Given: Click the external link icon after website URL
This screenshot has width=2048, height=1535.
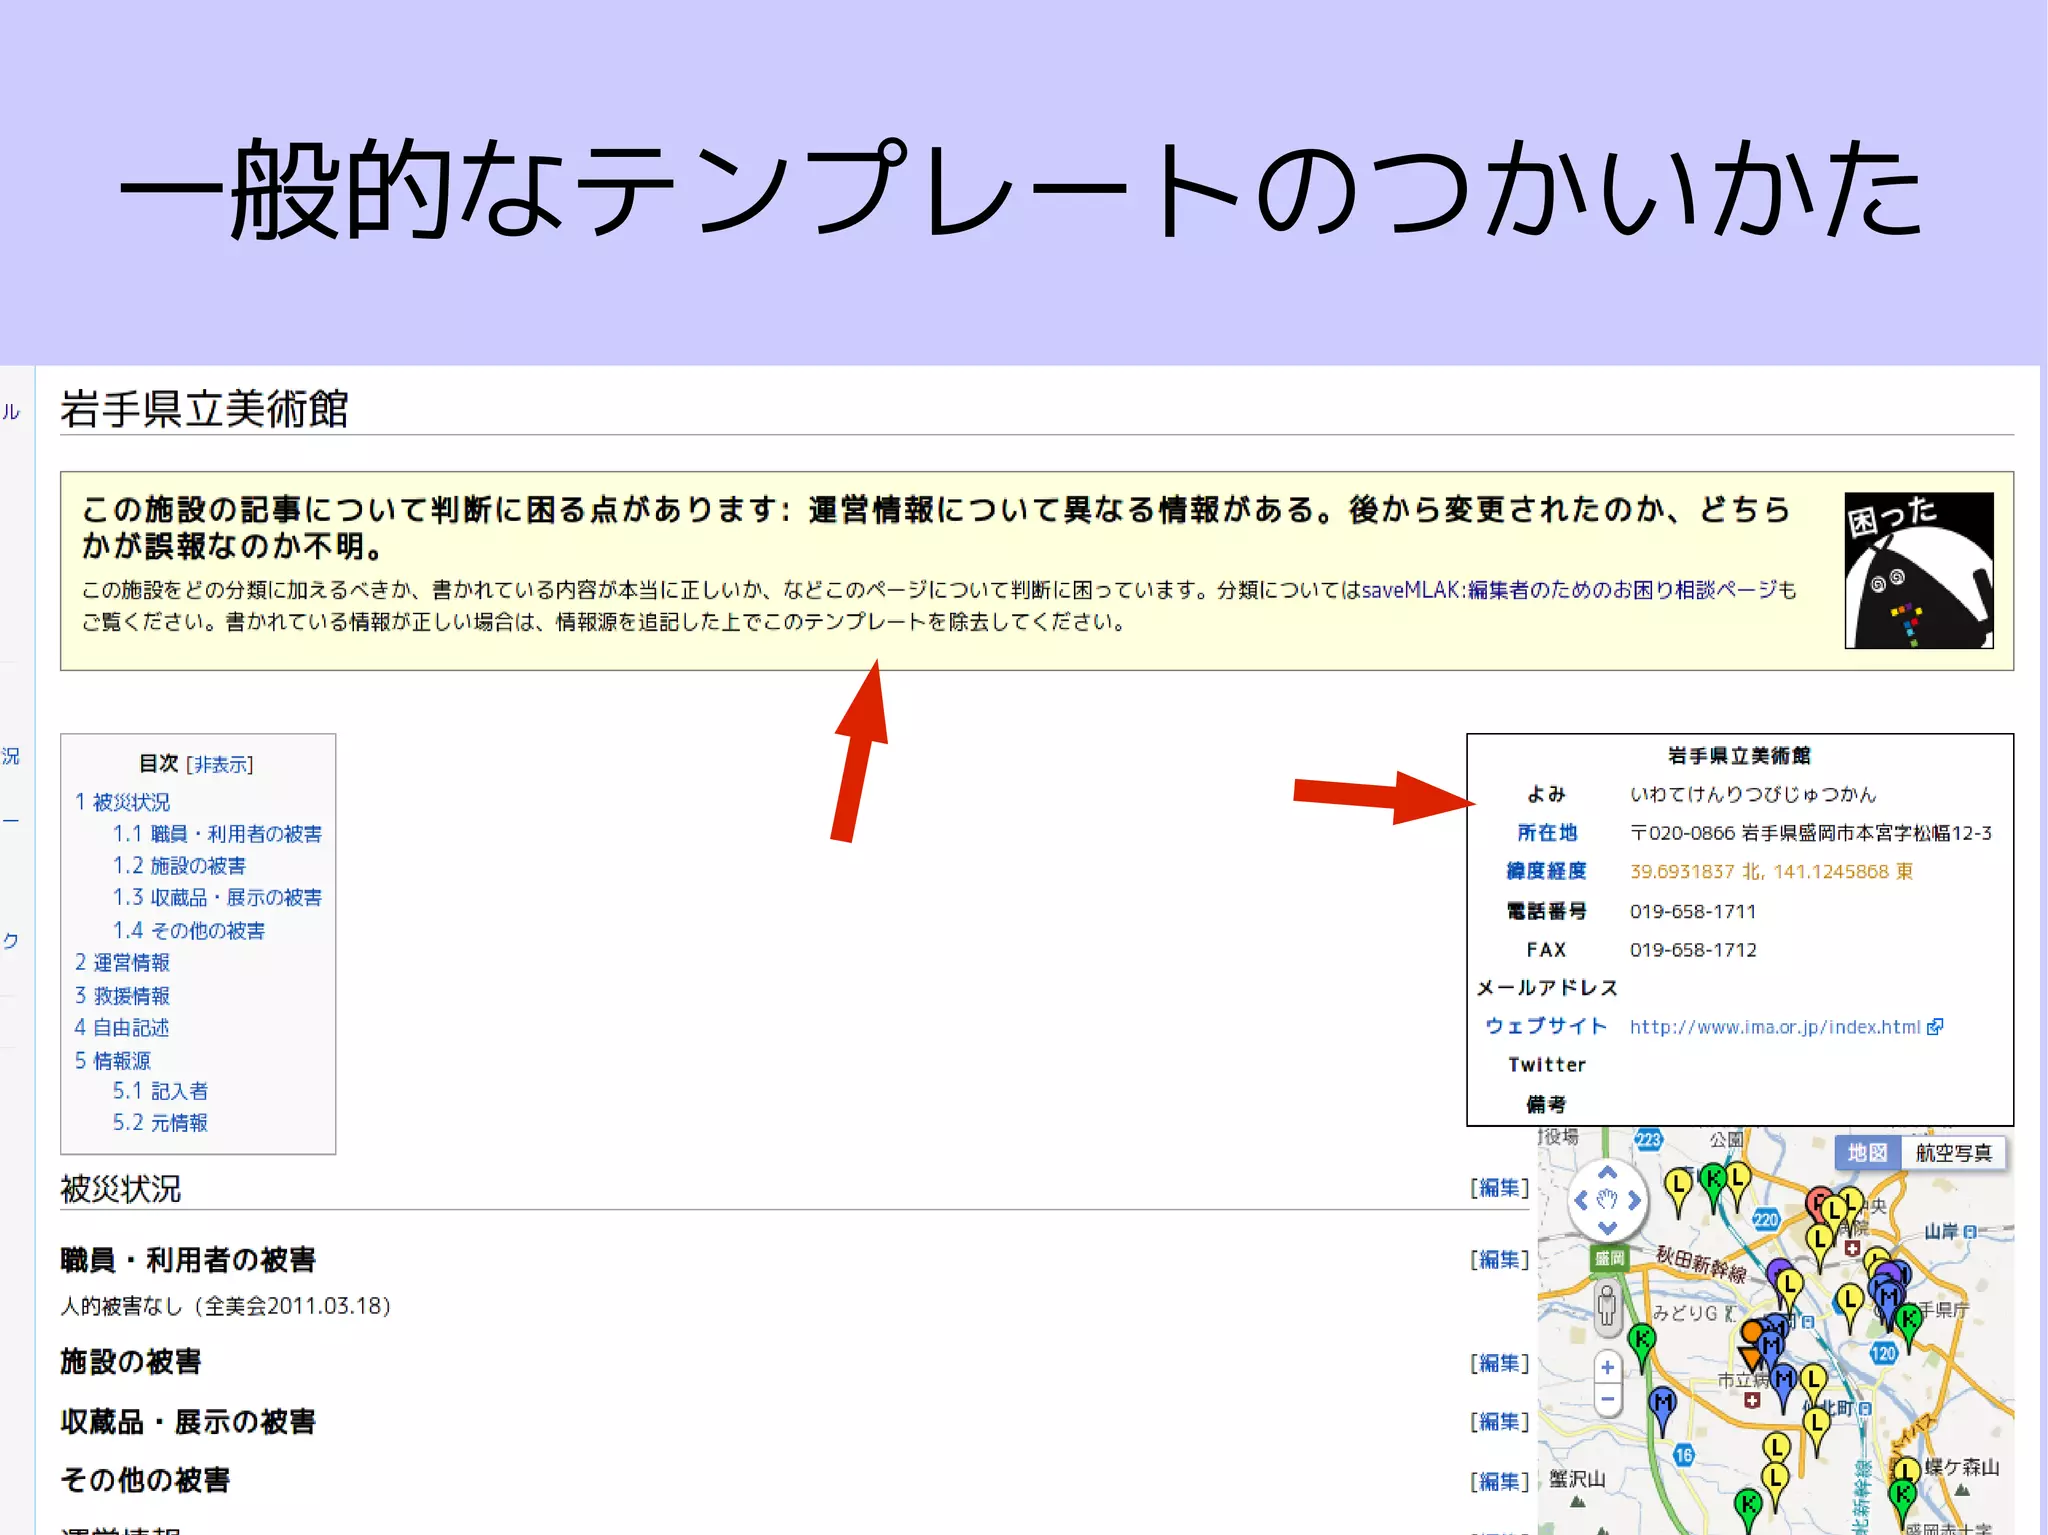Looking at the screenshot, I should coord(1935,1027).
